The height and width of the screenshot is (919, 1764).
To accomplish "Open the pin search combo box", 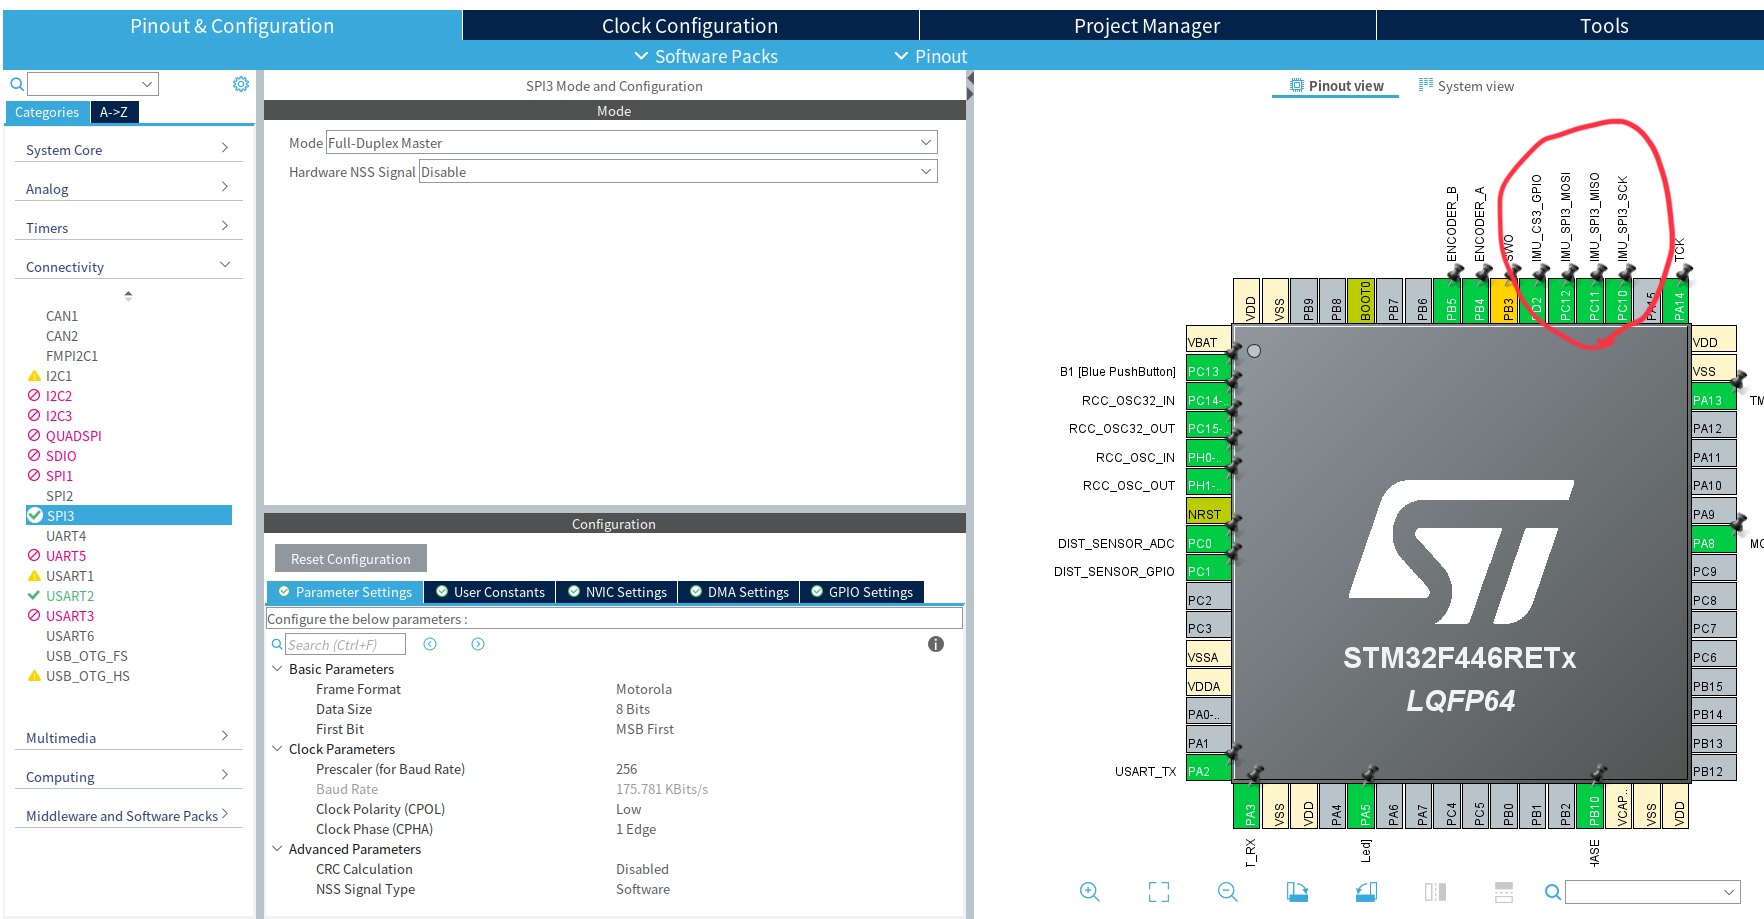I will [1652, 892].
